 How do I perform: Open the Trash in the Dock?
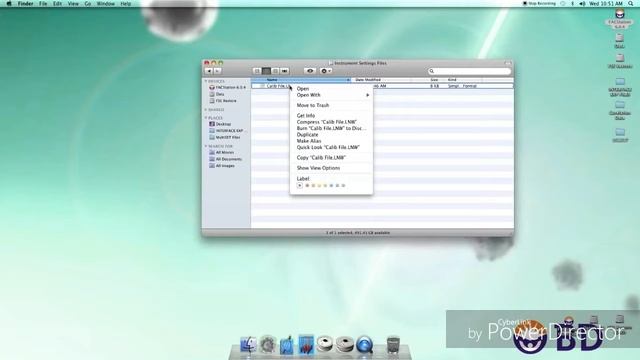[393, 345]
